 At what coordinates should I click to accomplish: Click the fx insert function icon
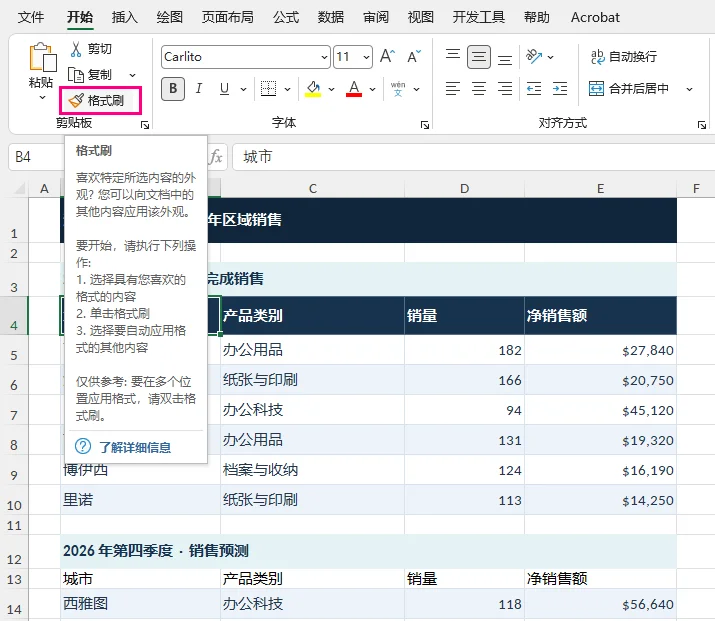[216, 157]
